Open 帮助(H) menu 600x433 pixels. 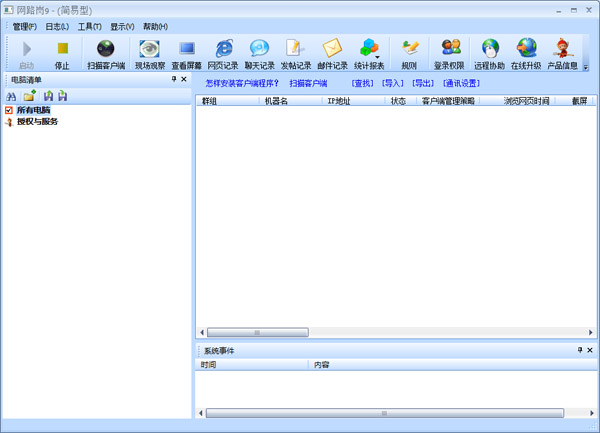[155, 26]
